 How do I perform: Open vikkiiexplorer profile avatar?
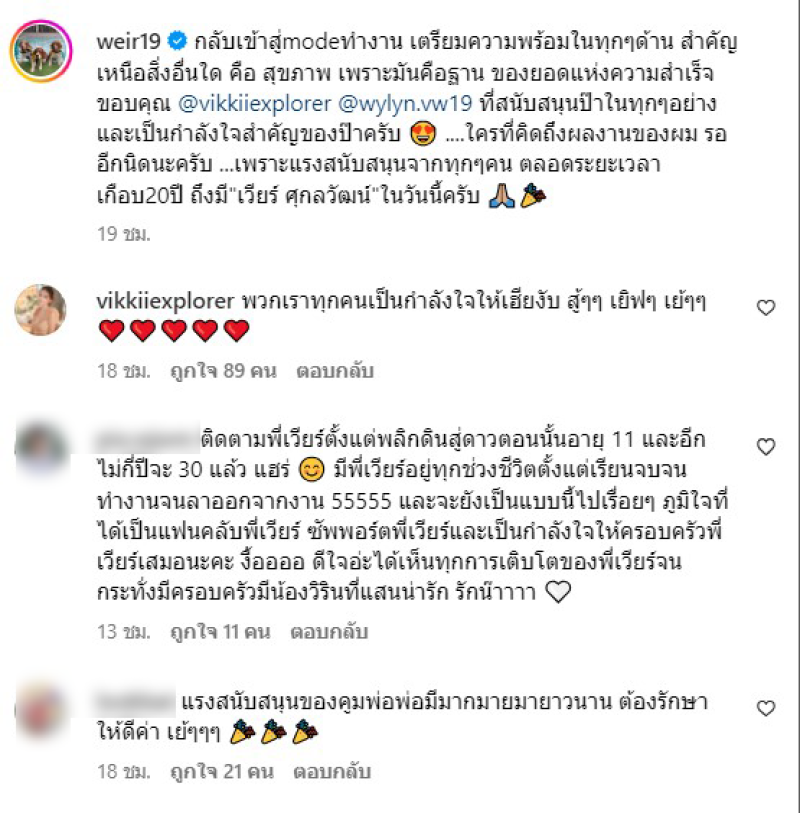coord(40,310)
